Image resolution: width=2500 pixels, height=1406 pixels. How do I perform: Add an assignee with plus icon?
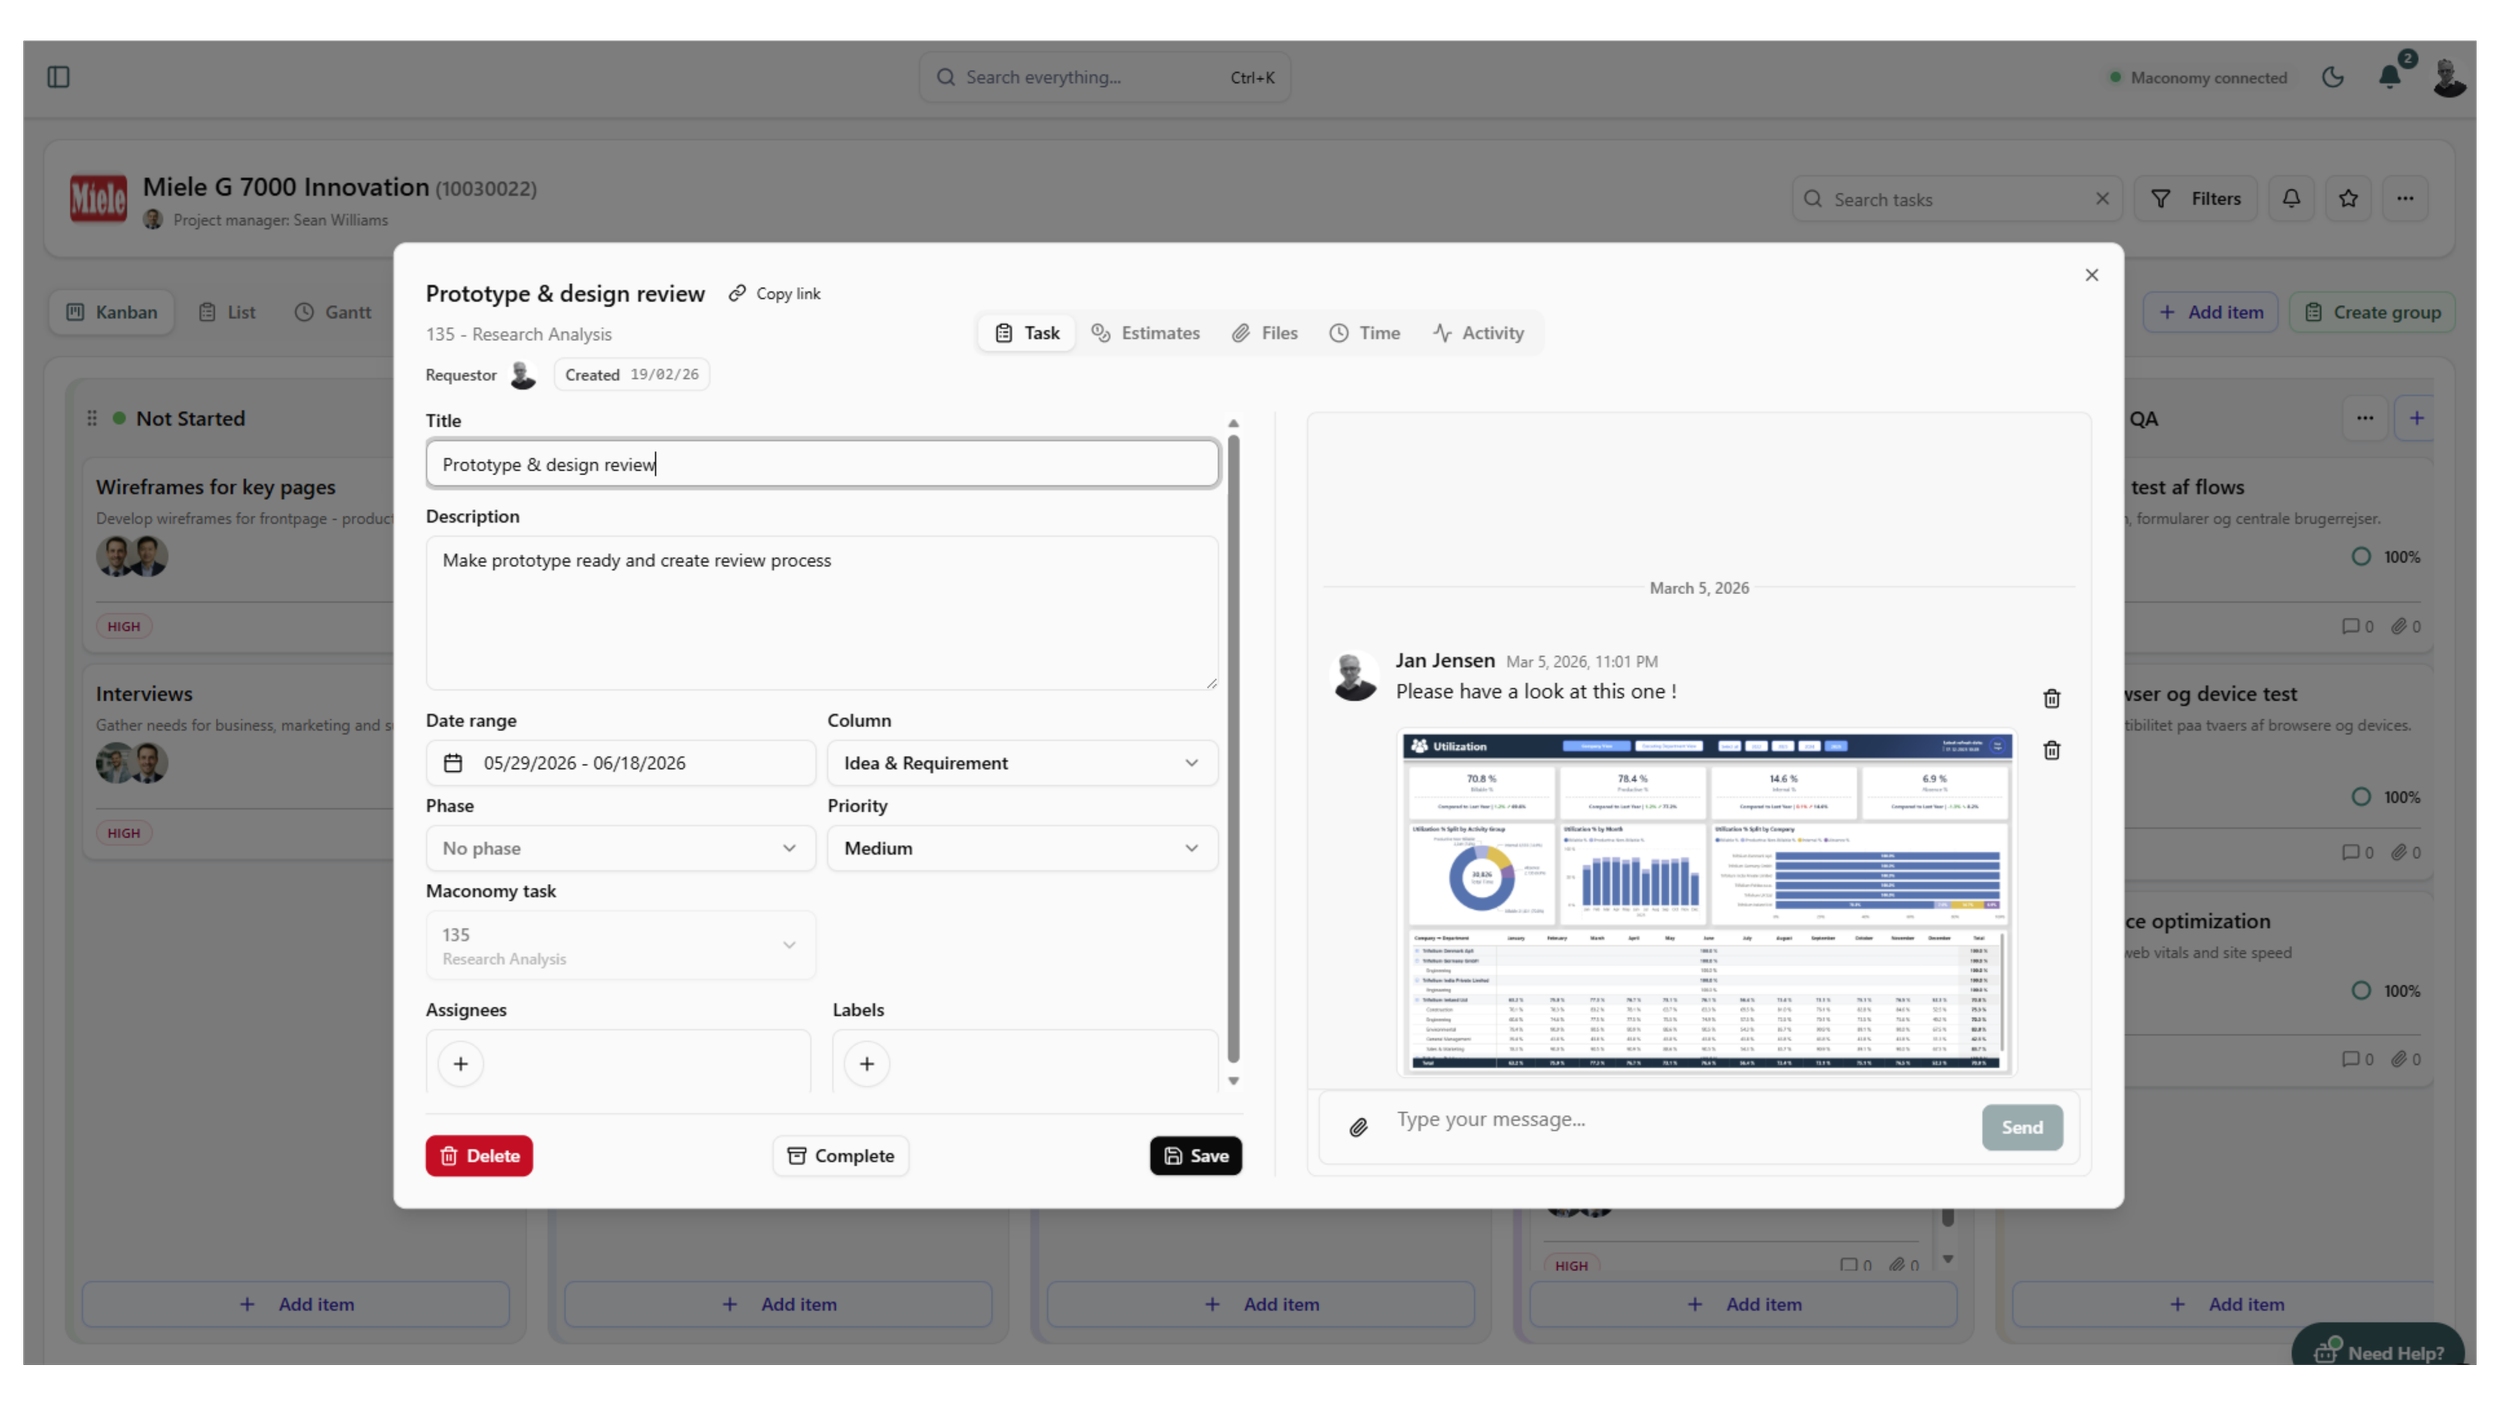[x=460, y=1063]
